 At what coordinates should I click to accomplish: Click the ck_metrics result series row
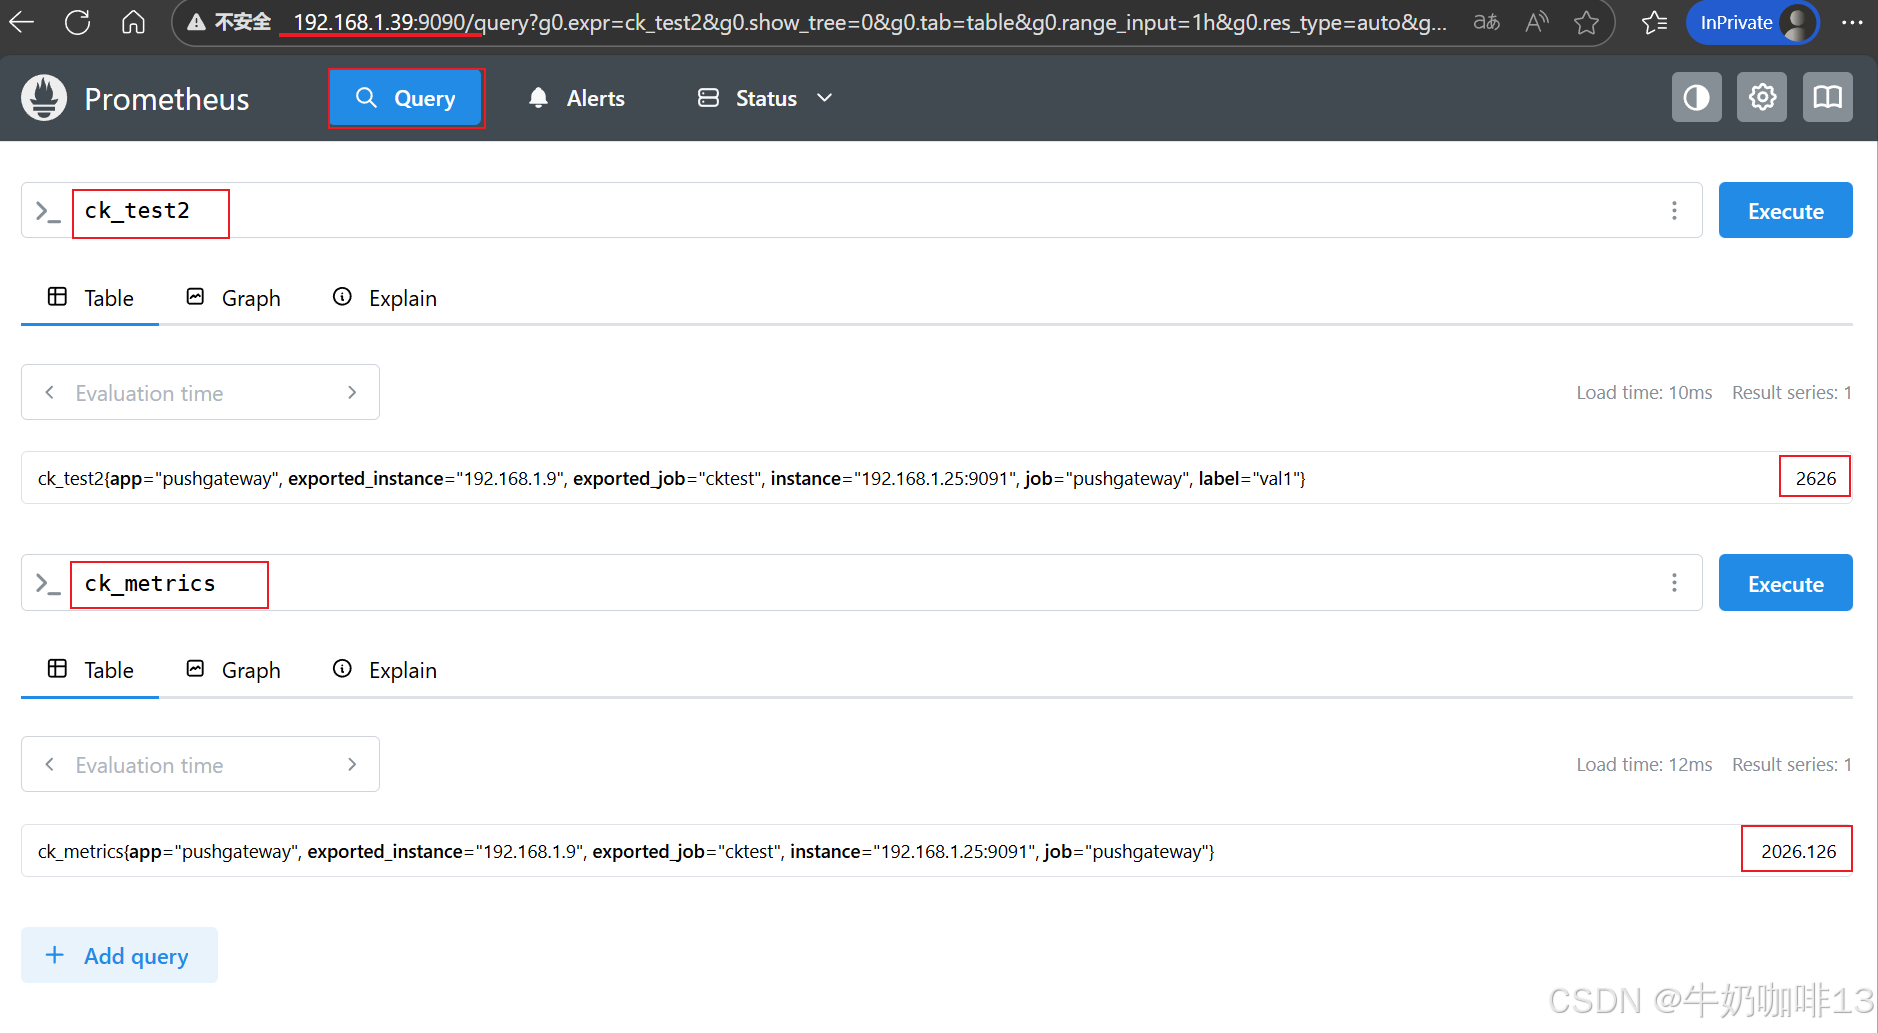click(x=936, y=851)
